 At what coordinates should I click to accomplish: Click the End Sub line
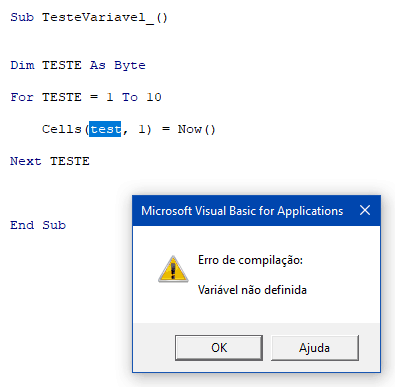tap(38, 225)
